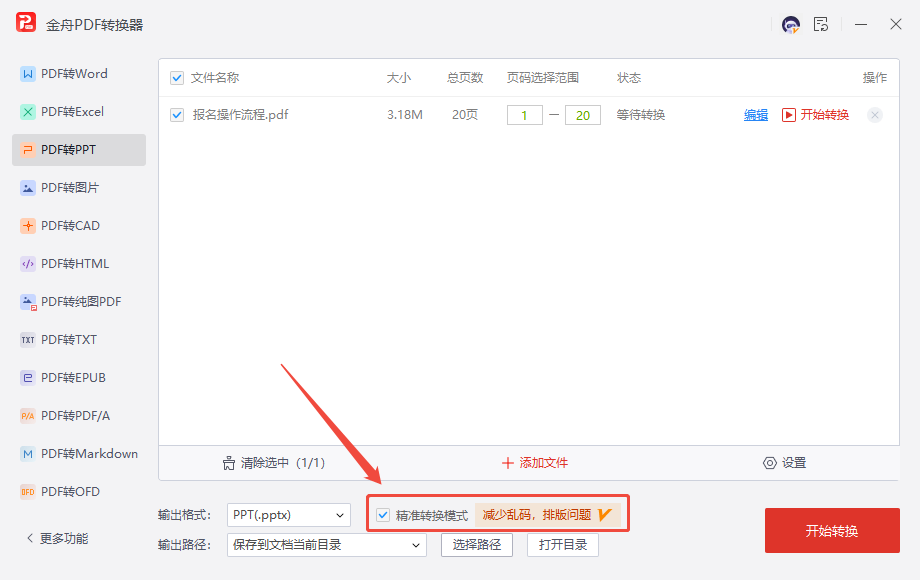Viewport: 920px width, 580px height.
Task: Open the conversion history records icon
Action: point(821,25)
